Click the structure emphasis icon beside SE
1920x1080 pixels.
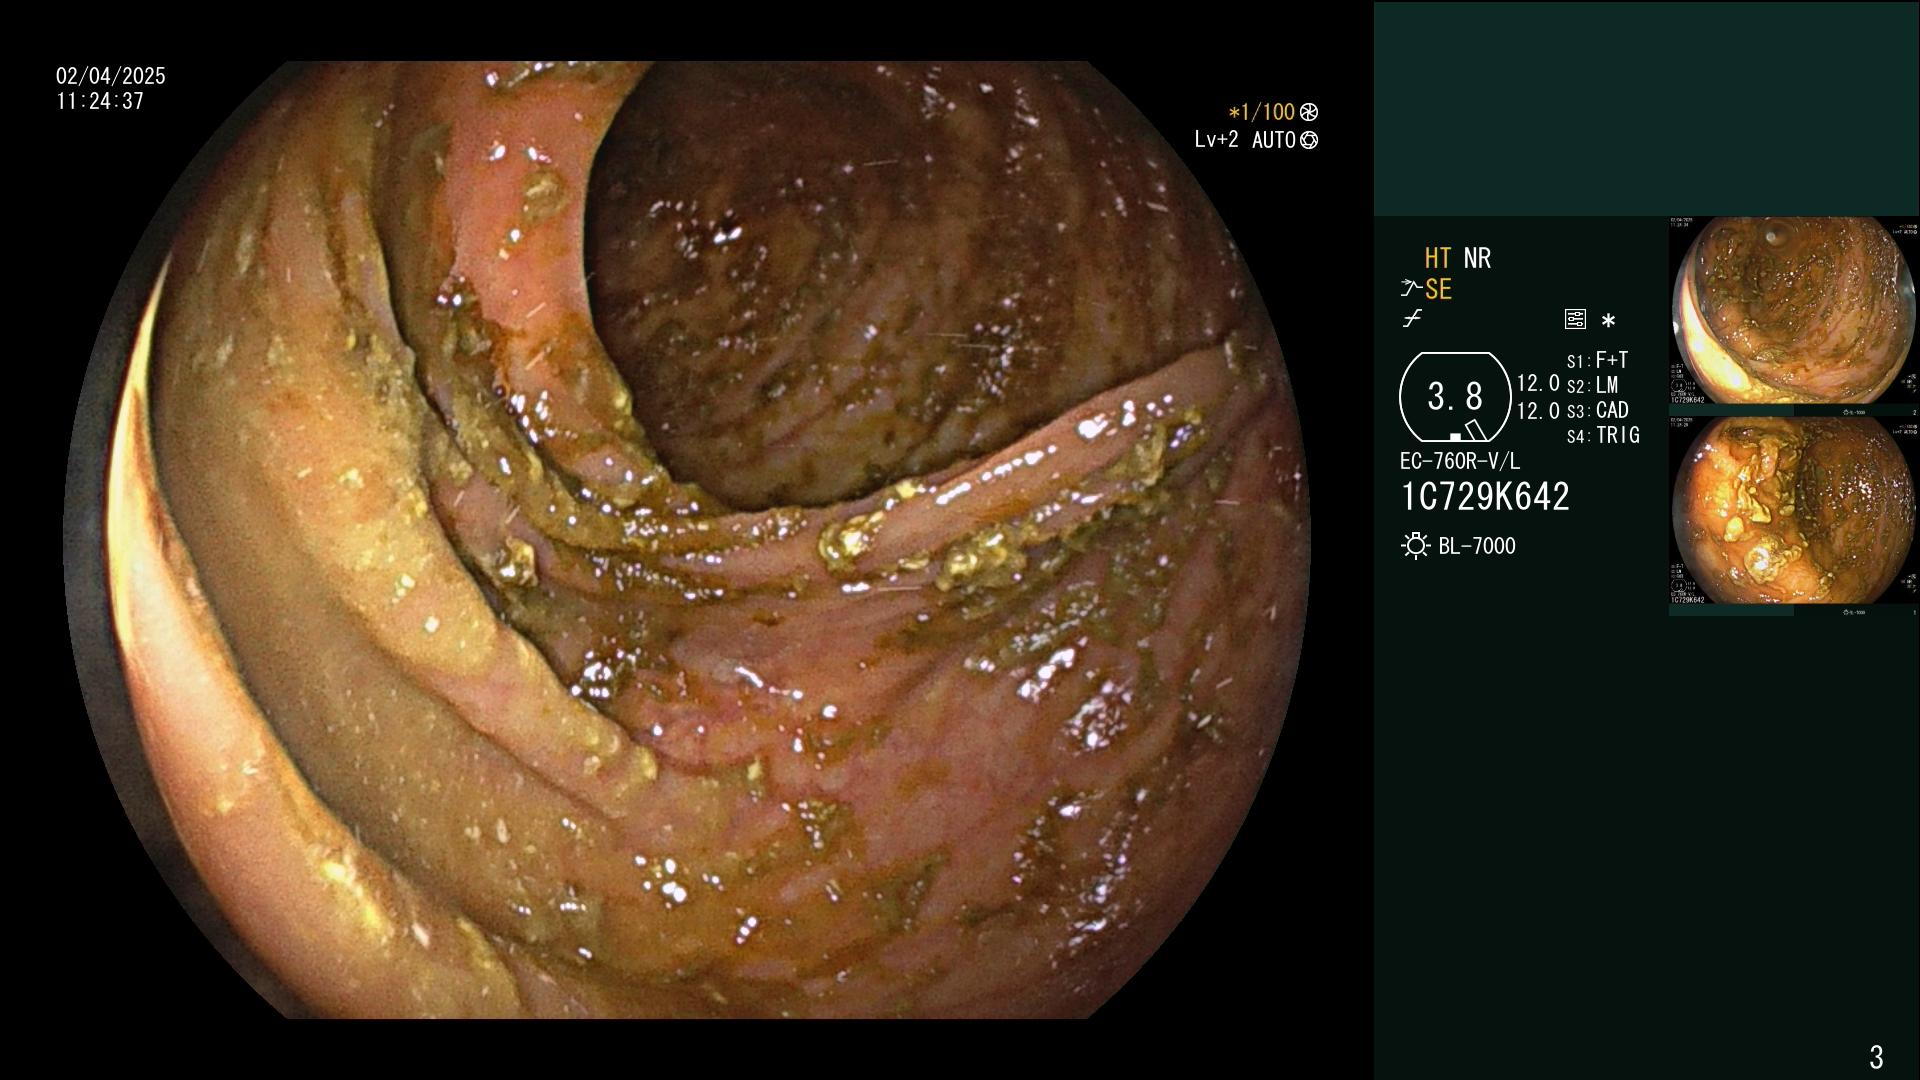[1411, 289]
